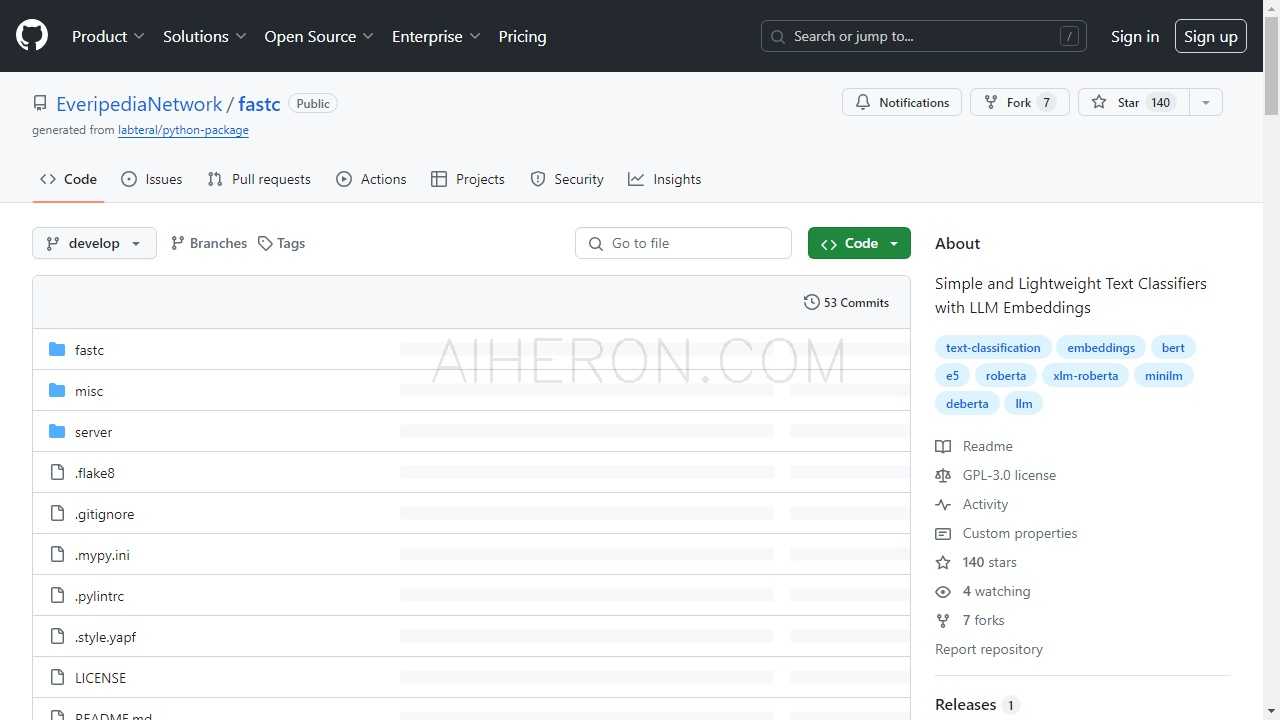Open the labteral/python-package template link
Image resolution: width=1280 pixels, height=720 pixels.
click(x=183, y=131)
